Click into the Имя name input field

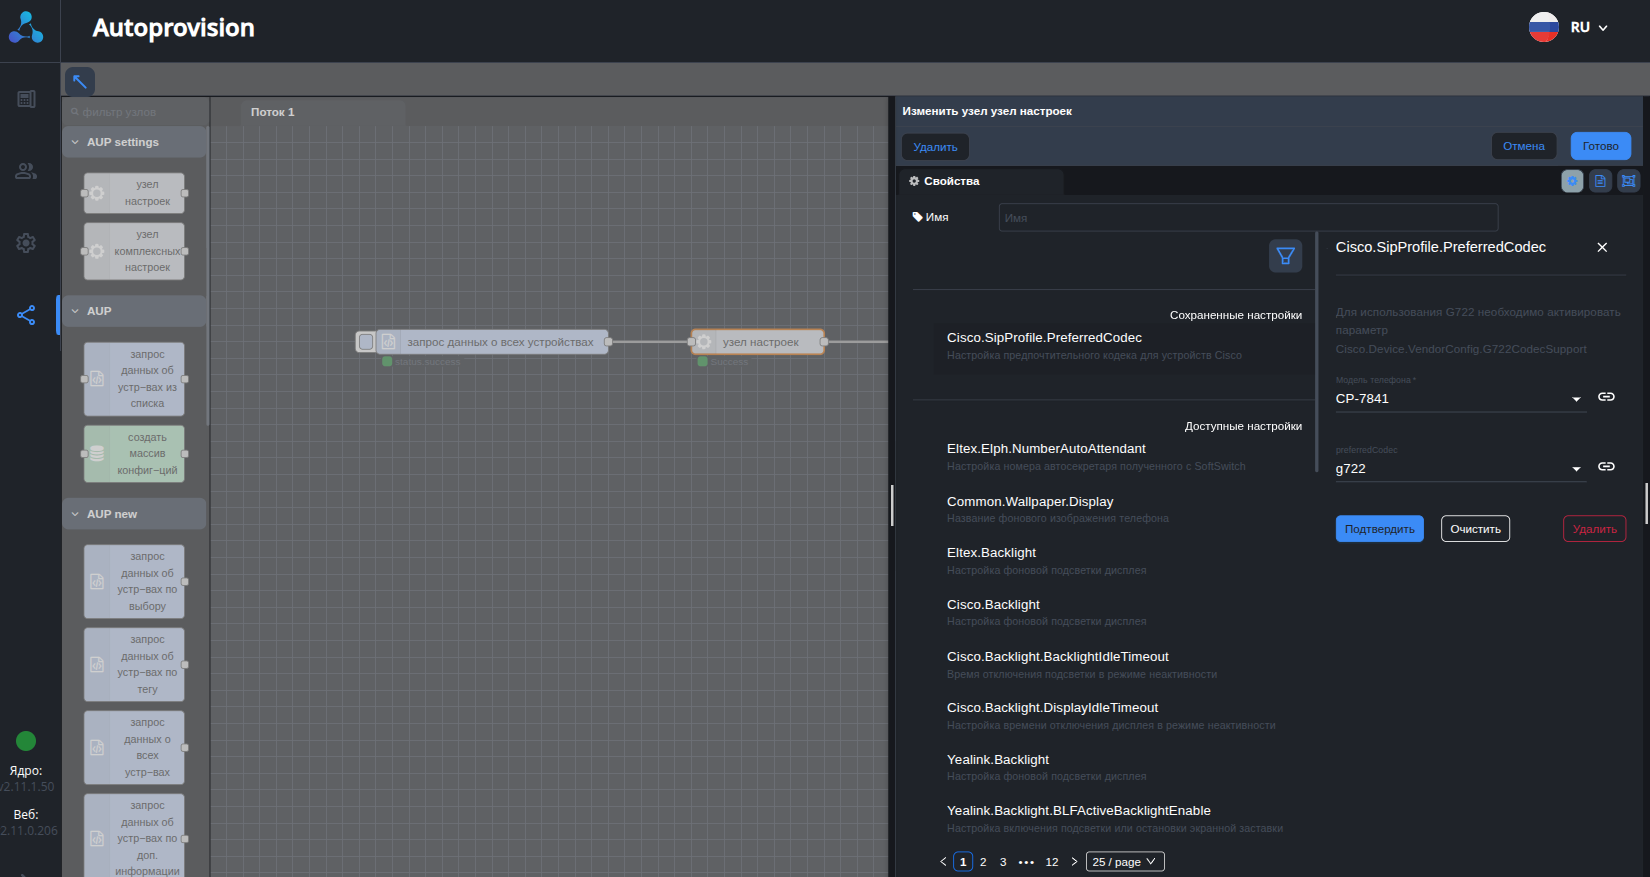pos(1247,217)
